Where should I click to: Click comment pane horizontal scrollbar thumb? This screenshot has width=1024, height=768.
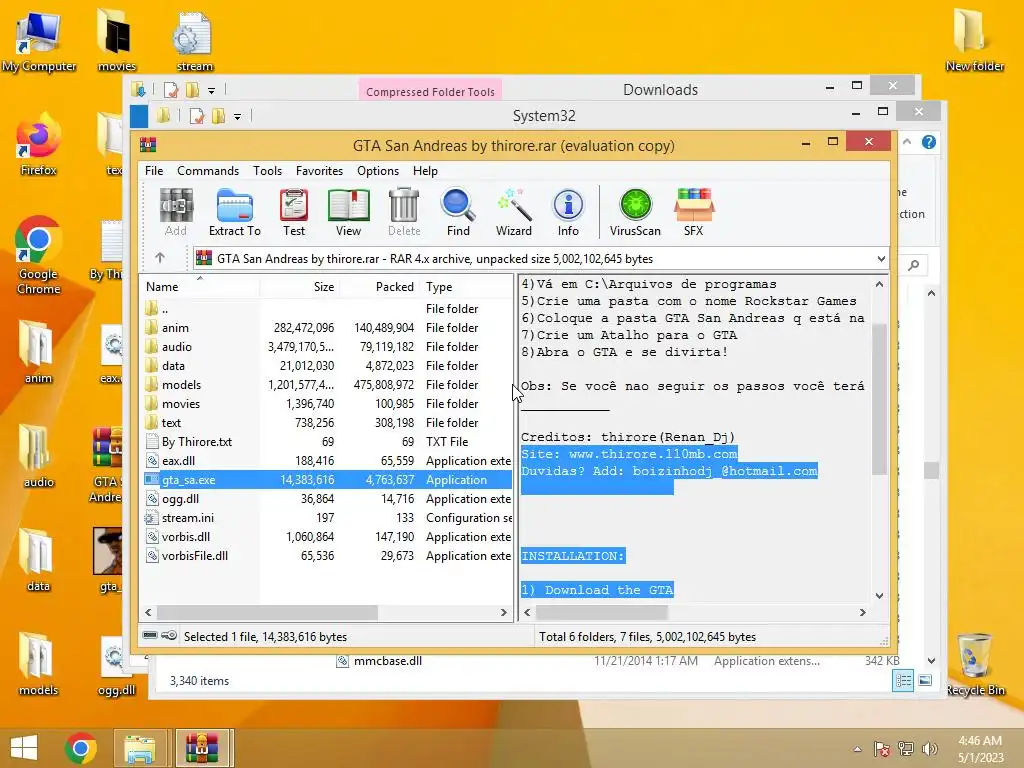(601, 612)
